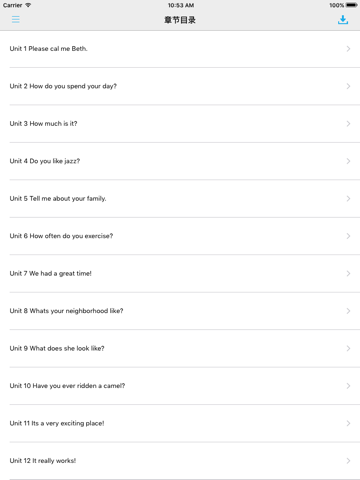360x480 pixels.
Task: Open Unit 2 How do you spend your day
Action: tap(180, 86)
